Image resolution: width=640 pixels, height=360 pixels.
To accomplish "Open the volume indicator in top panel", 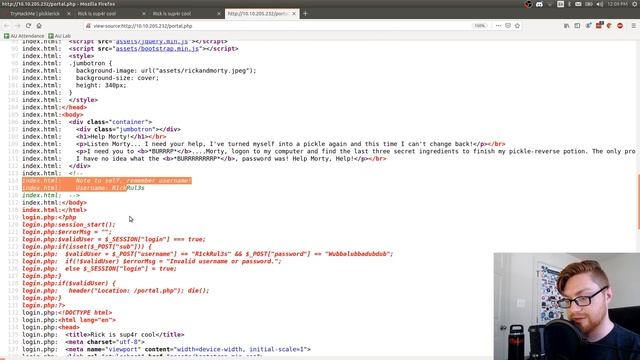I will click(x=600, y=4).
